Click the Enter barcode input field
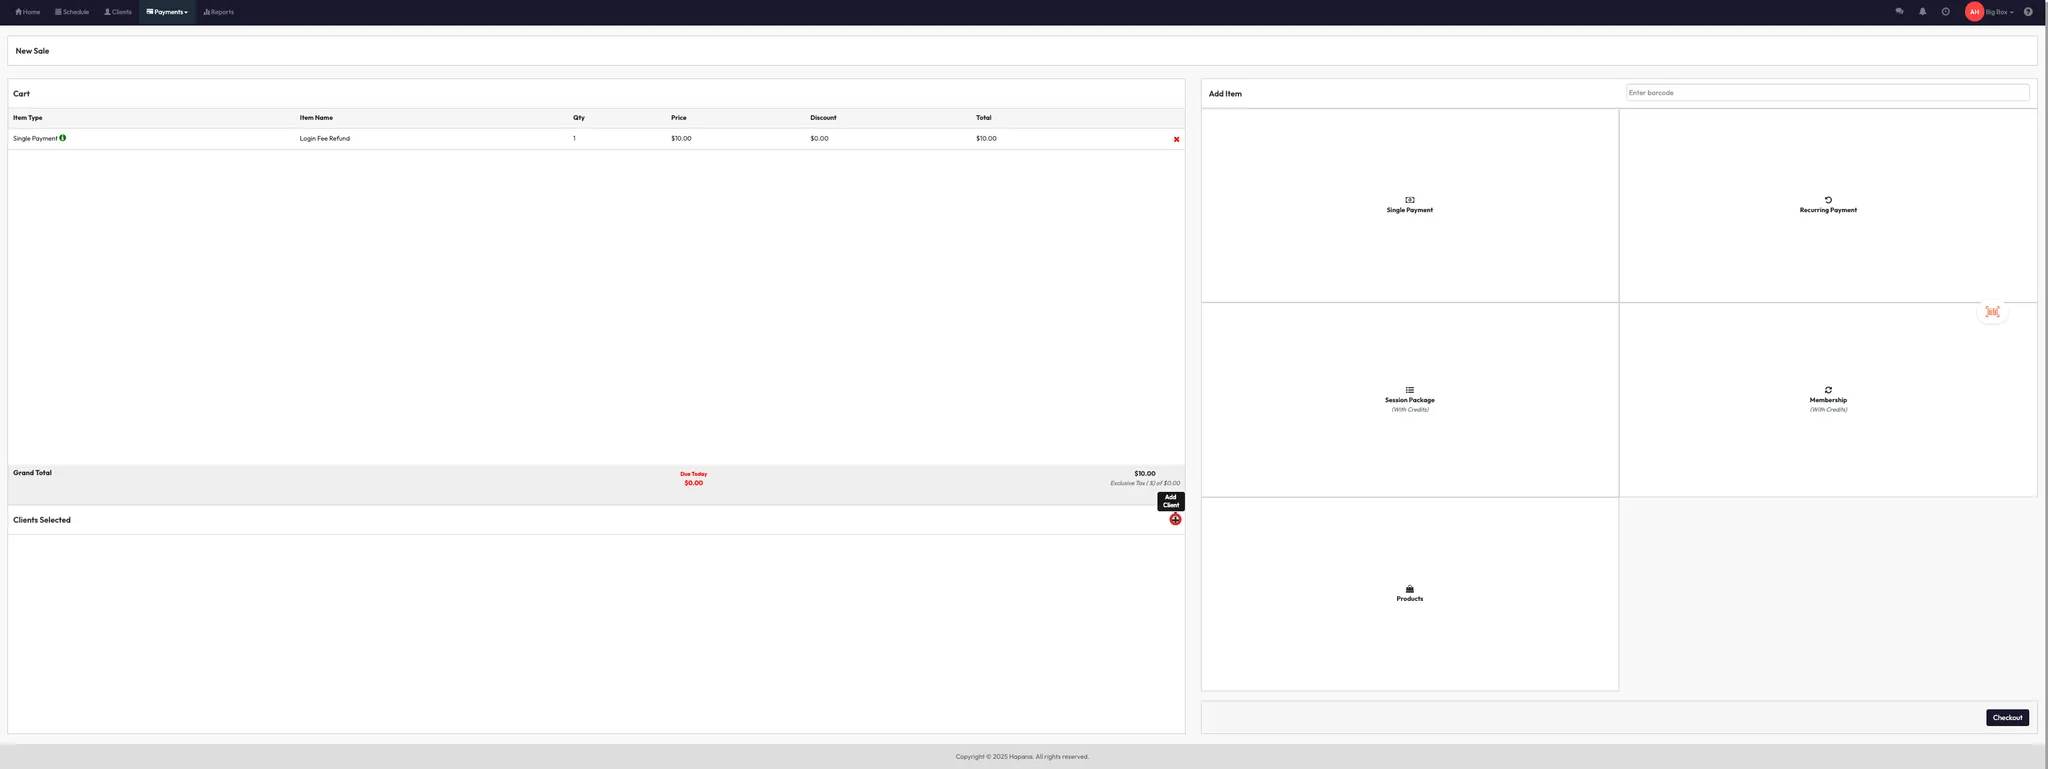 click(1827, 93)
